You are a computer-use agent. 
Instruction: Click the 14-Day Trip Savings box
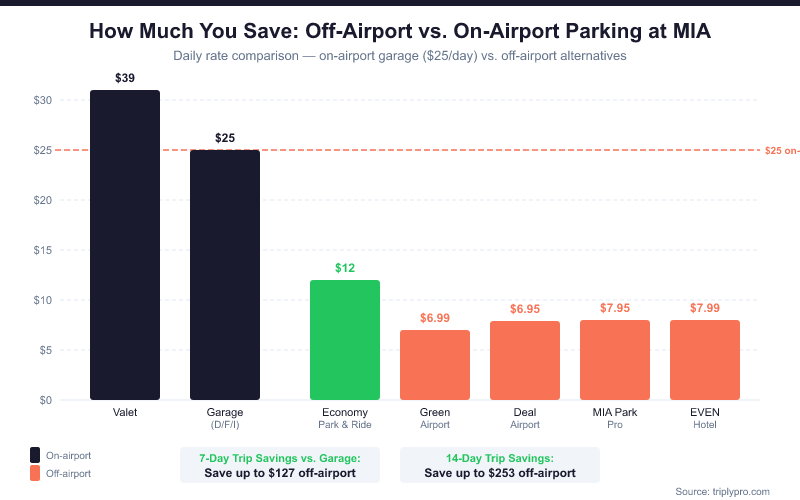coord(500,465)
